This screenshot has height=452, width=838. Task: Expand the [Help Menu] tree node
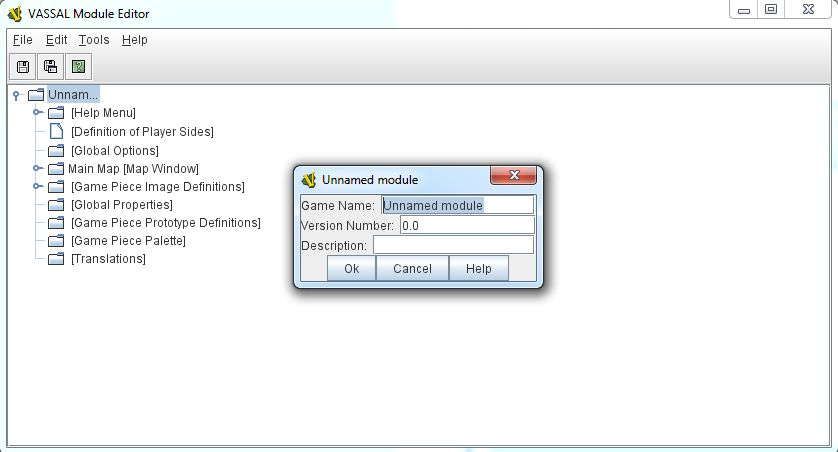pyautogui.click(x=37, y=112)
